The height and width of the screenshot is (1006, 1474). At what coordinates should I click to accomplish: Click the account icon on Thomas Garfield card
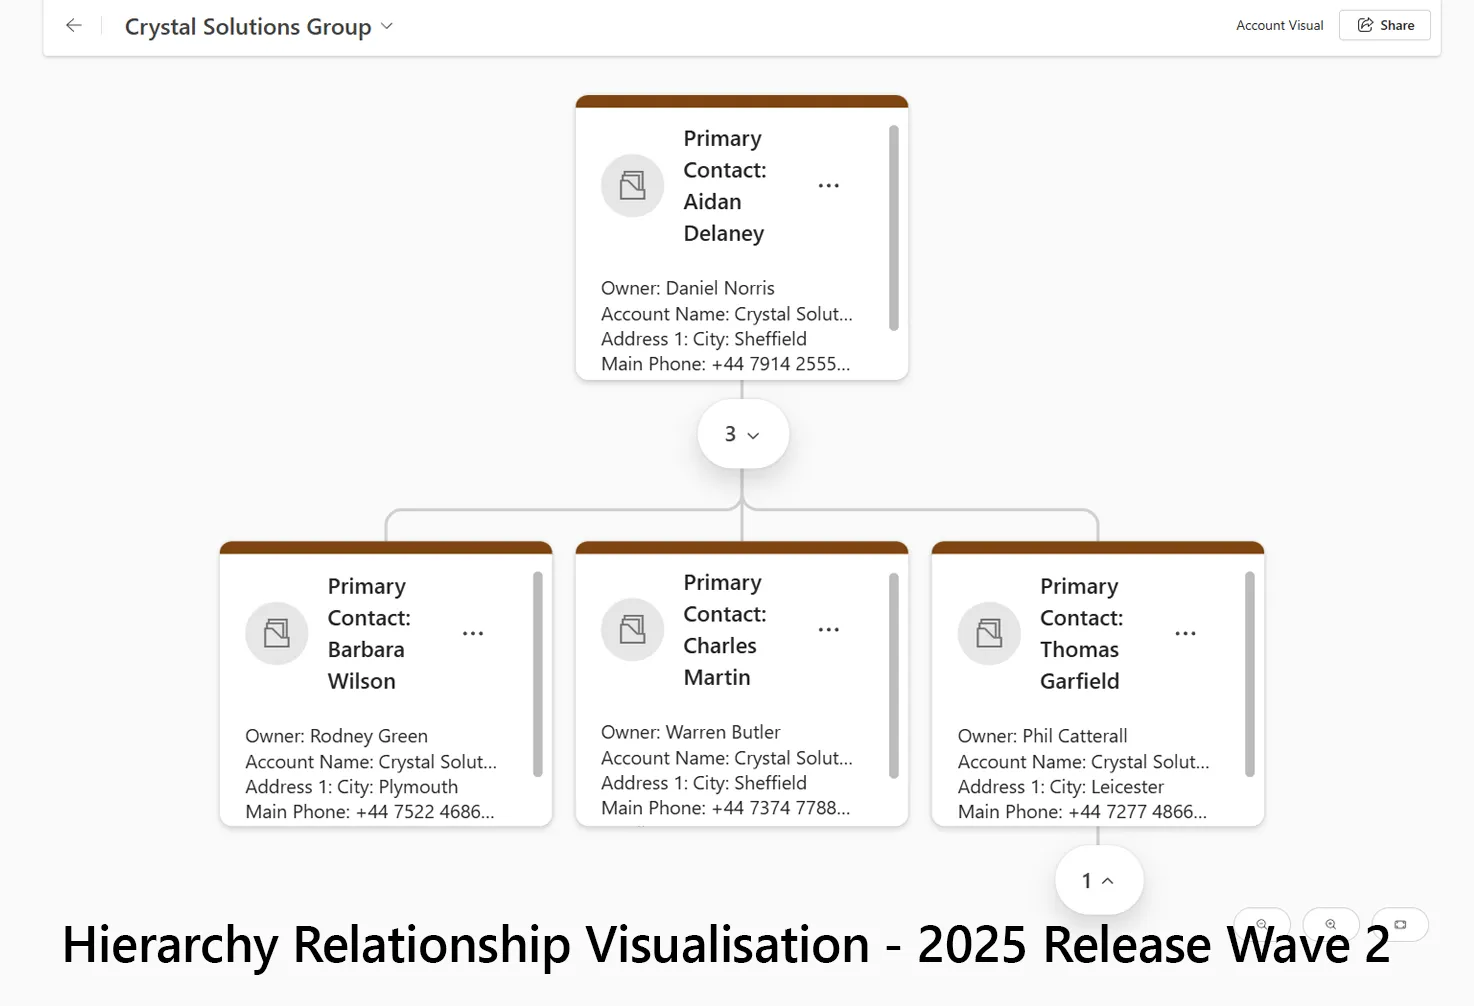click(x=989, y=634)
